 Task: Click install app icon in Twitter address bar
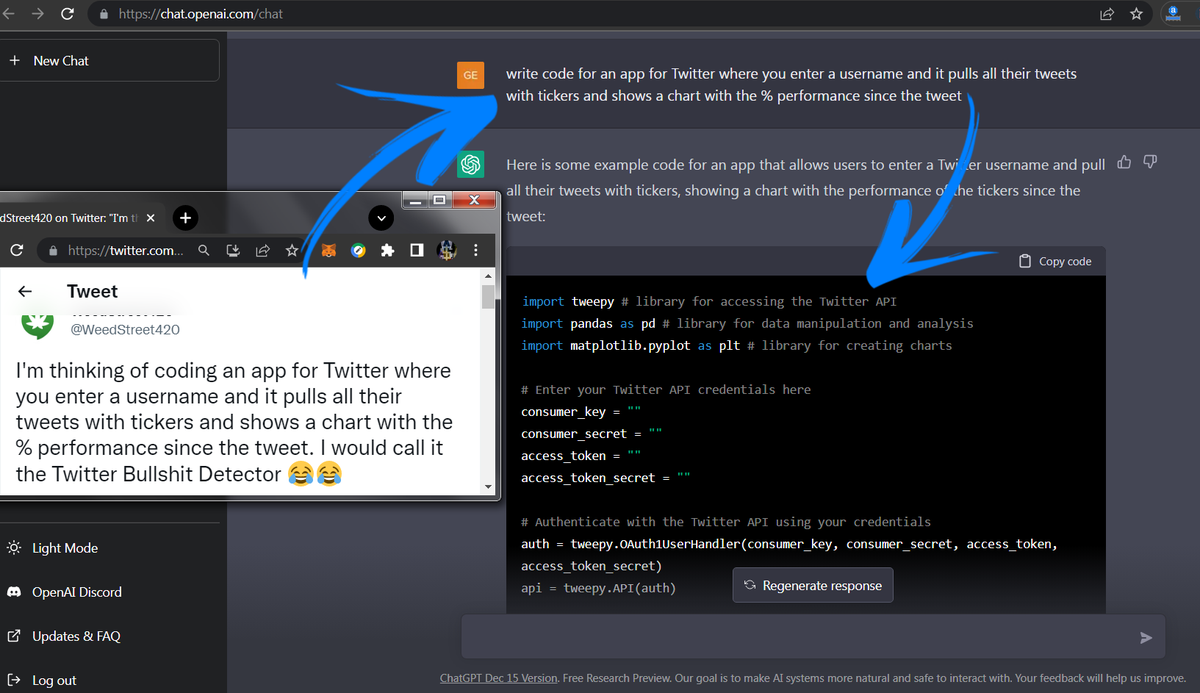click(x=233, y=250)
